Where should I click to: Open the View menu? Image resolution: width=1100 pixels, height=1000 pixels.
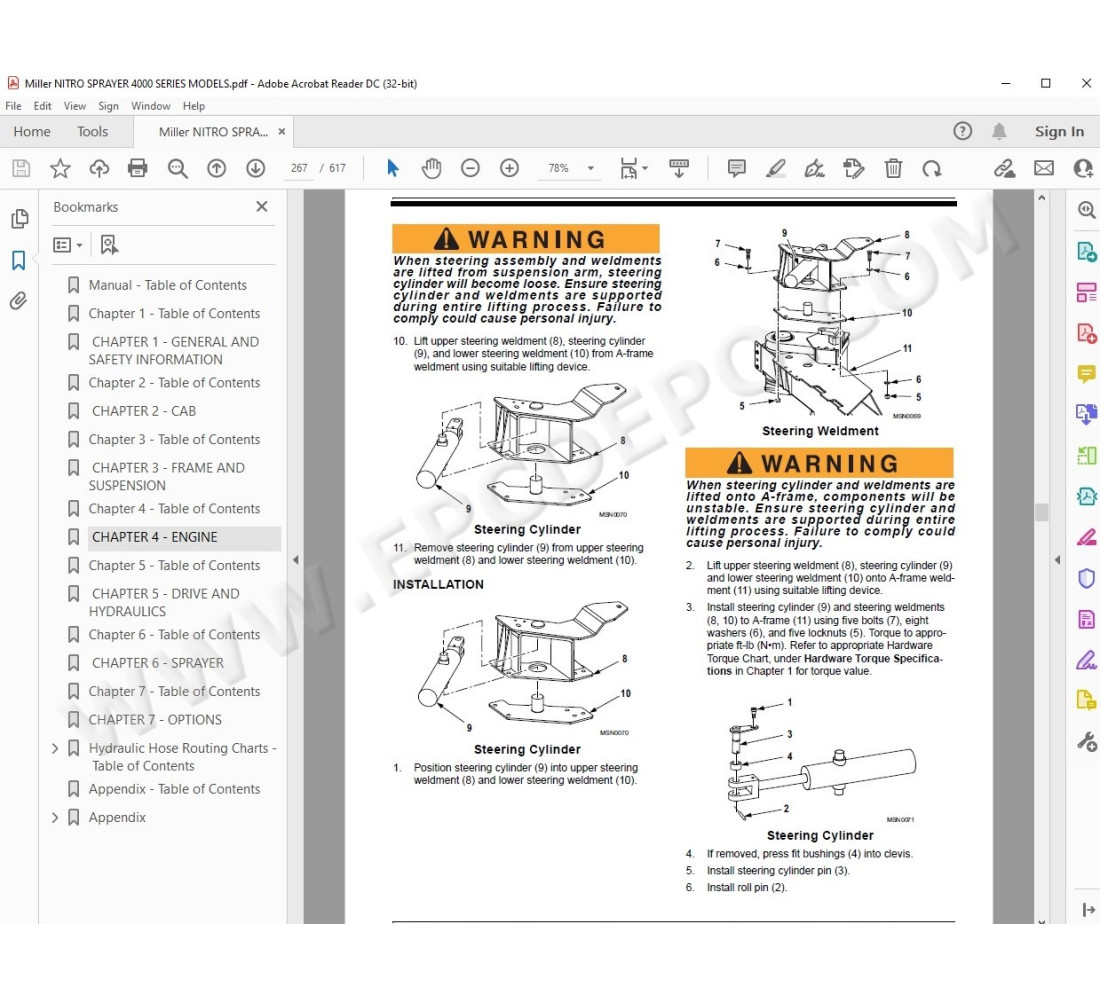tap(74, 105)
